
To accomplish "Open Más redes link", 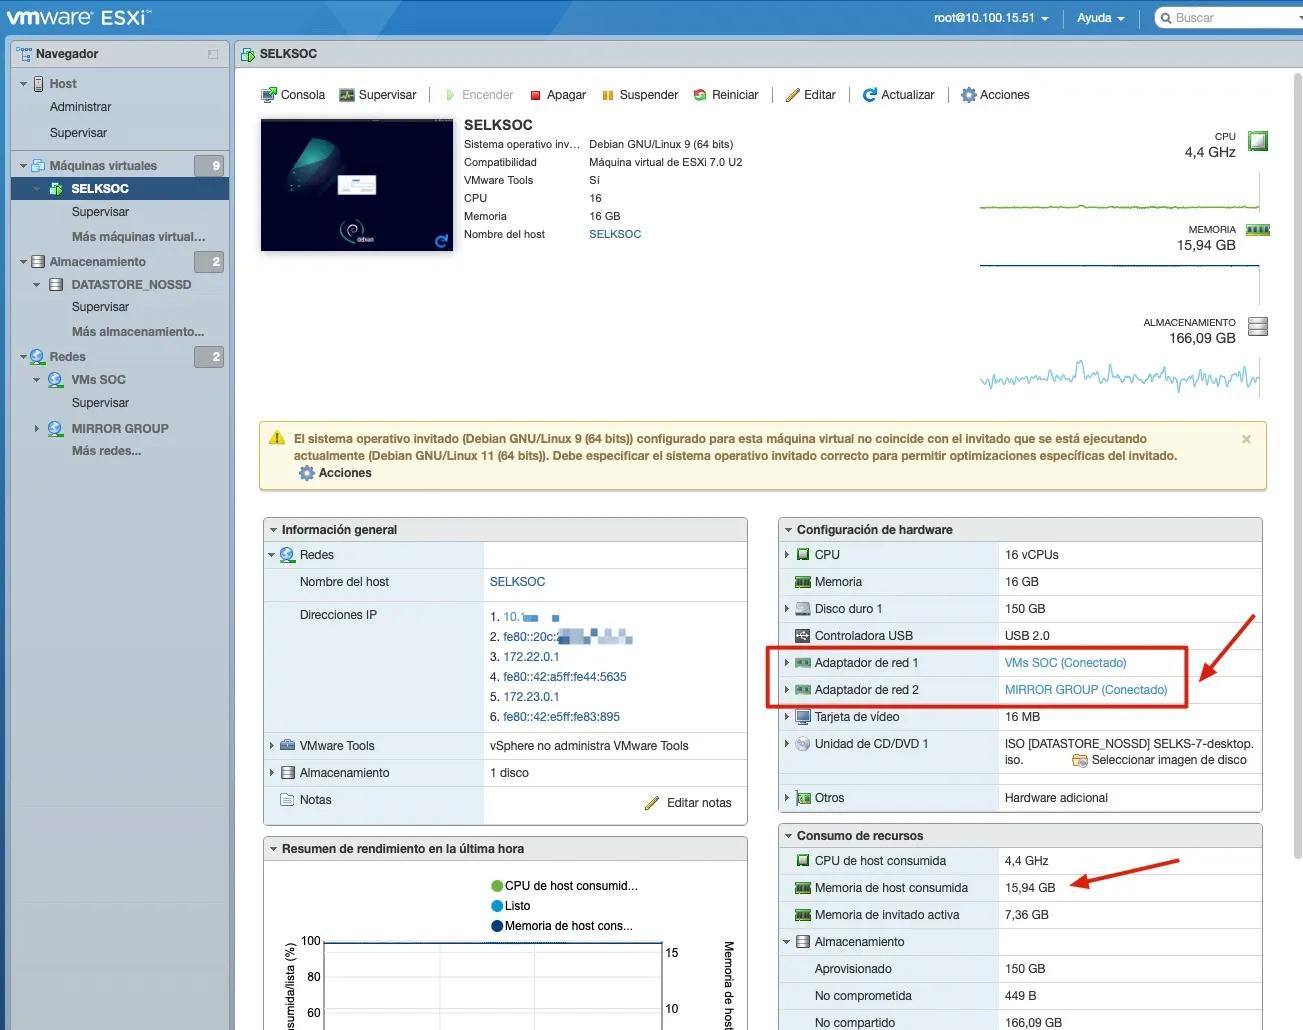I will (106, 451).
